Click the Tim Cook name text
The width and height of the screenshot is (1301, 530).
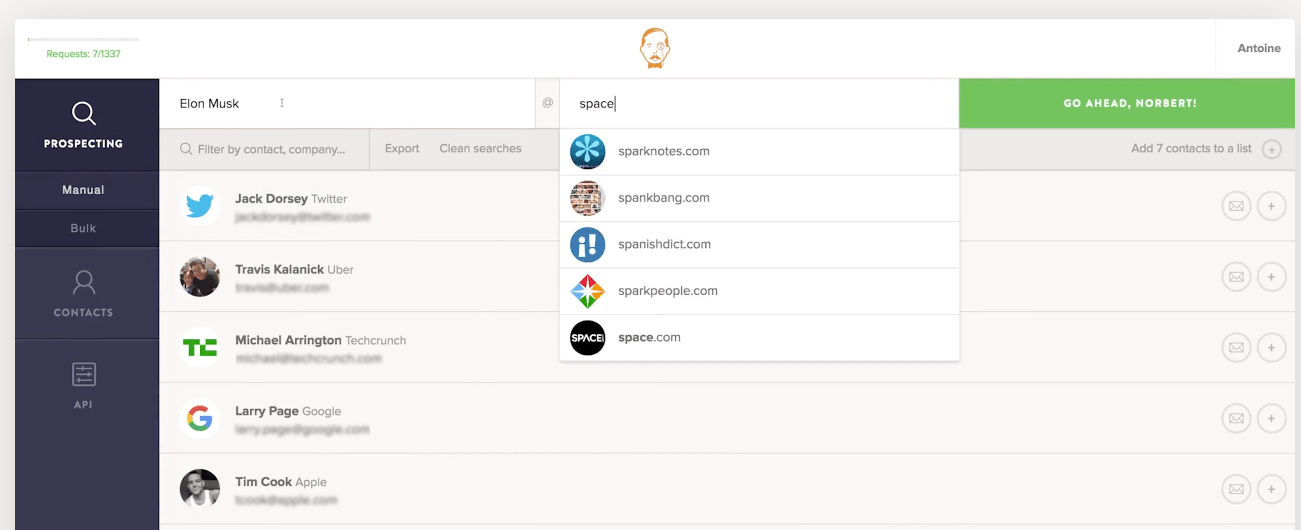[x=263, y=482]
